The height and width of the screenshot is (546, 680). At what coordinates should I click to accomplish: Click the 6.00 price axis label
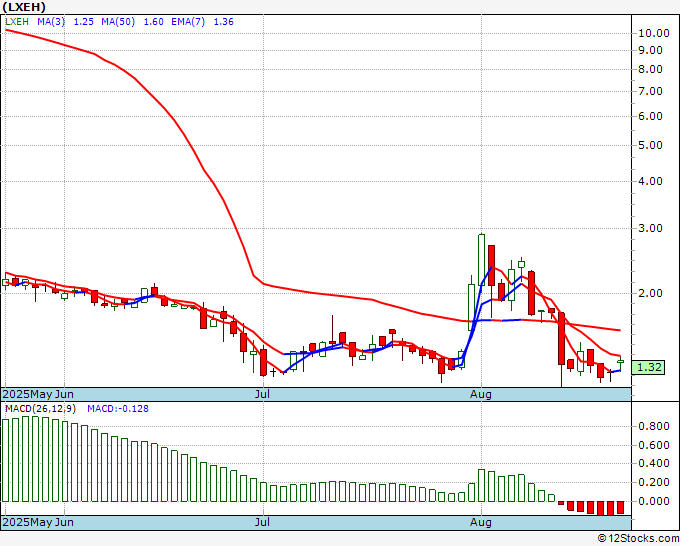pyautogui.click(x=651, y=116)
